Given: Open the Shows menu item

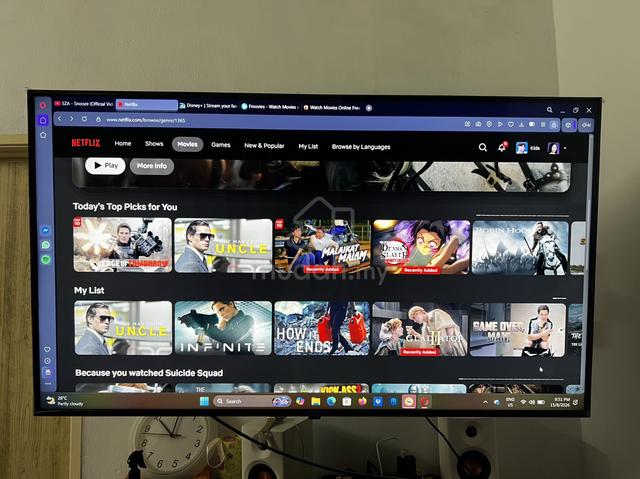Looking at the screenshot, I should click(154, 144).
